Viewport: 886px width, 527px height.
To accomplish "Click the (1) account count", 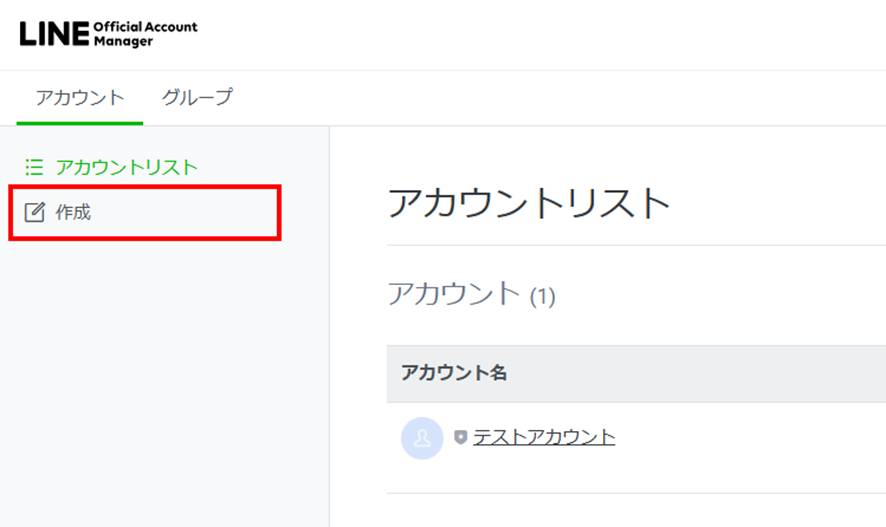I will [542, 297].
